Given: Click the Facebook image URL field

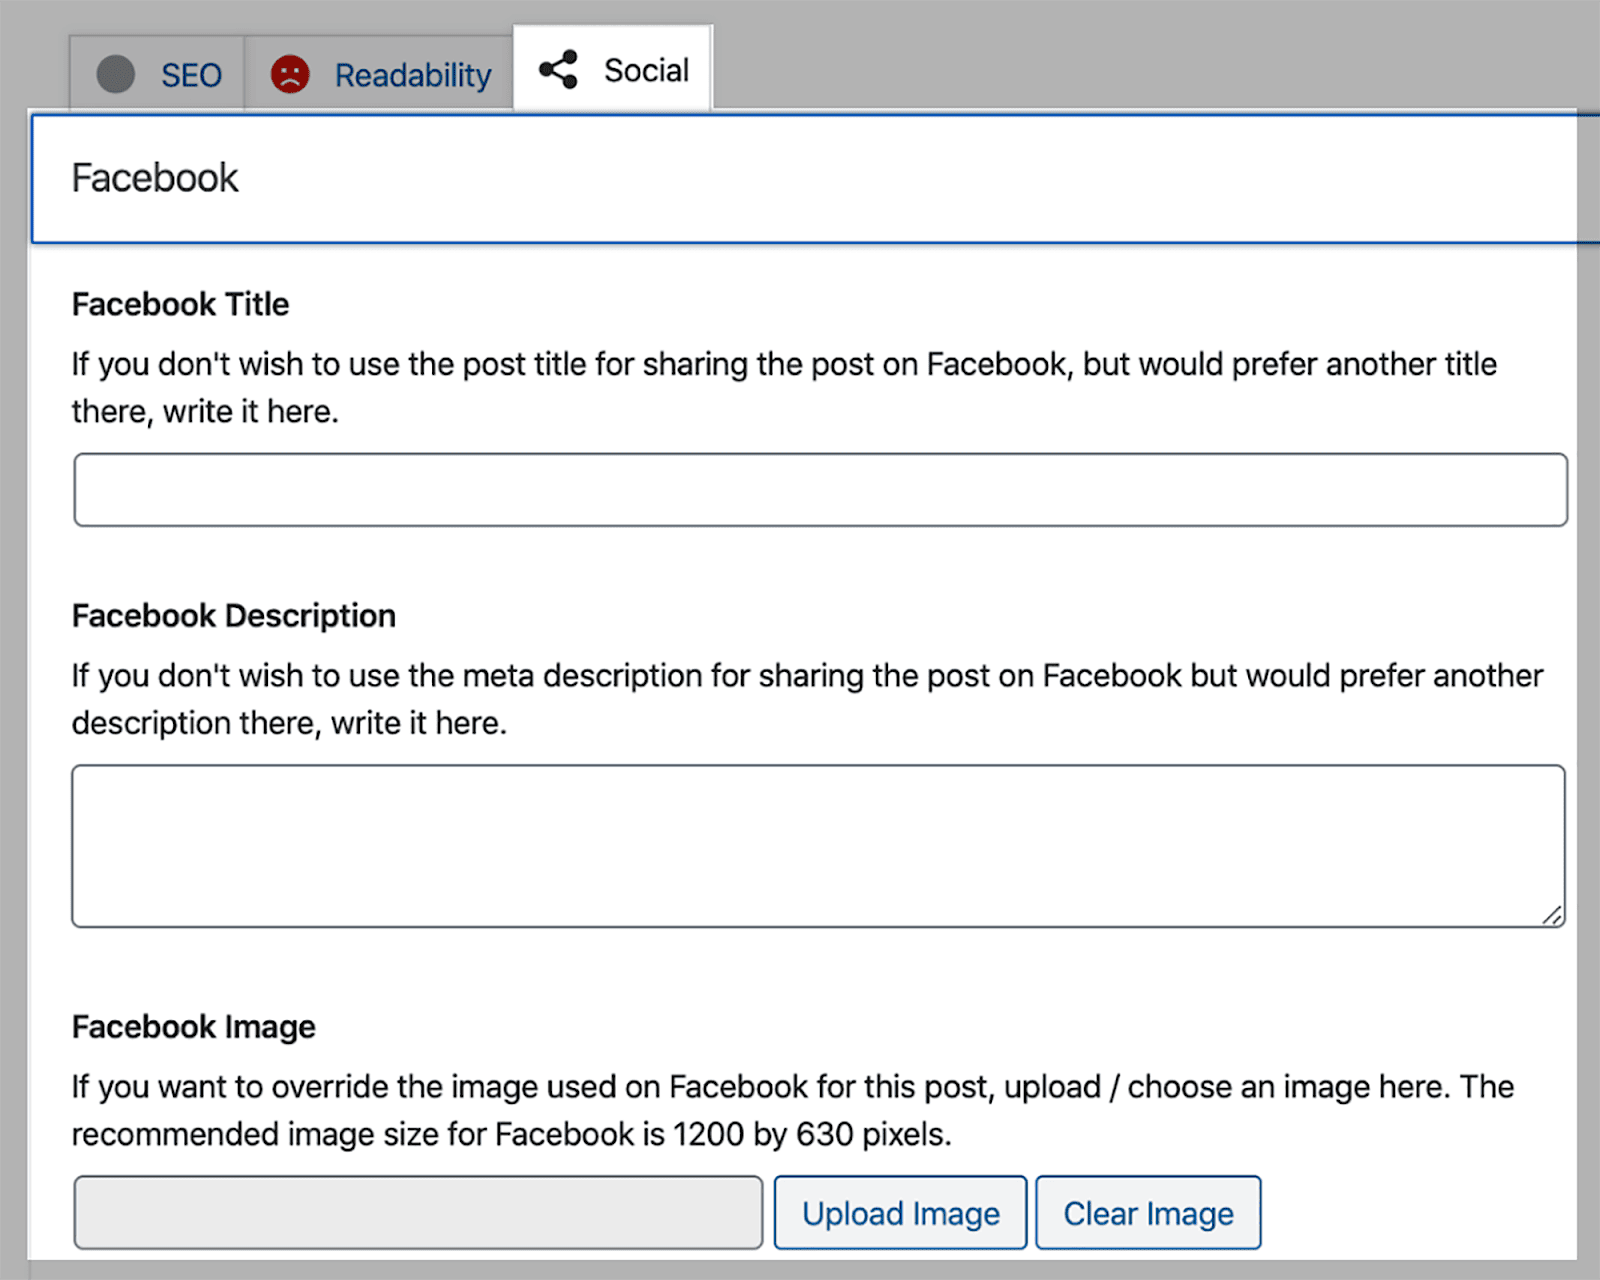Looking at the screenshot, I should [418, 1213].
